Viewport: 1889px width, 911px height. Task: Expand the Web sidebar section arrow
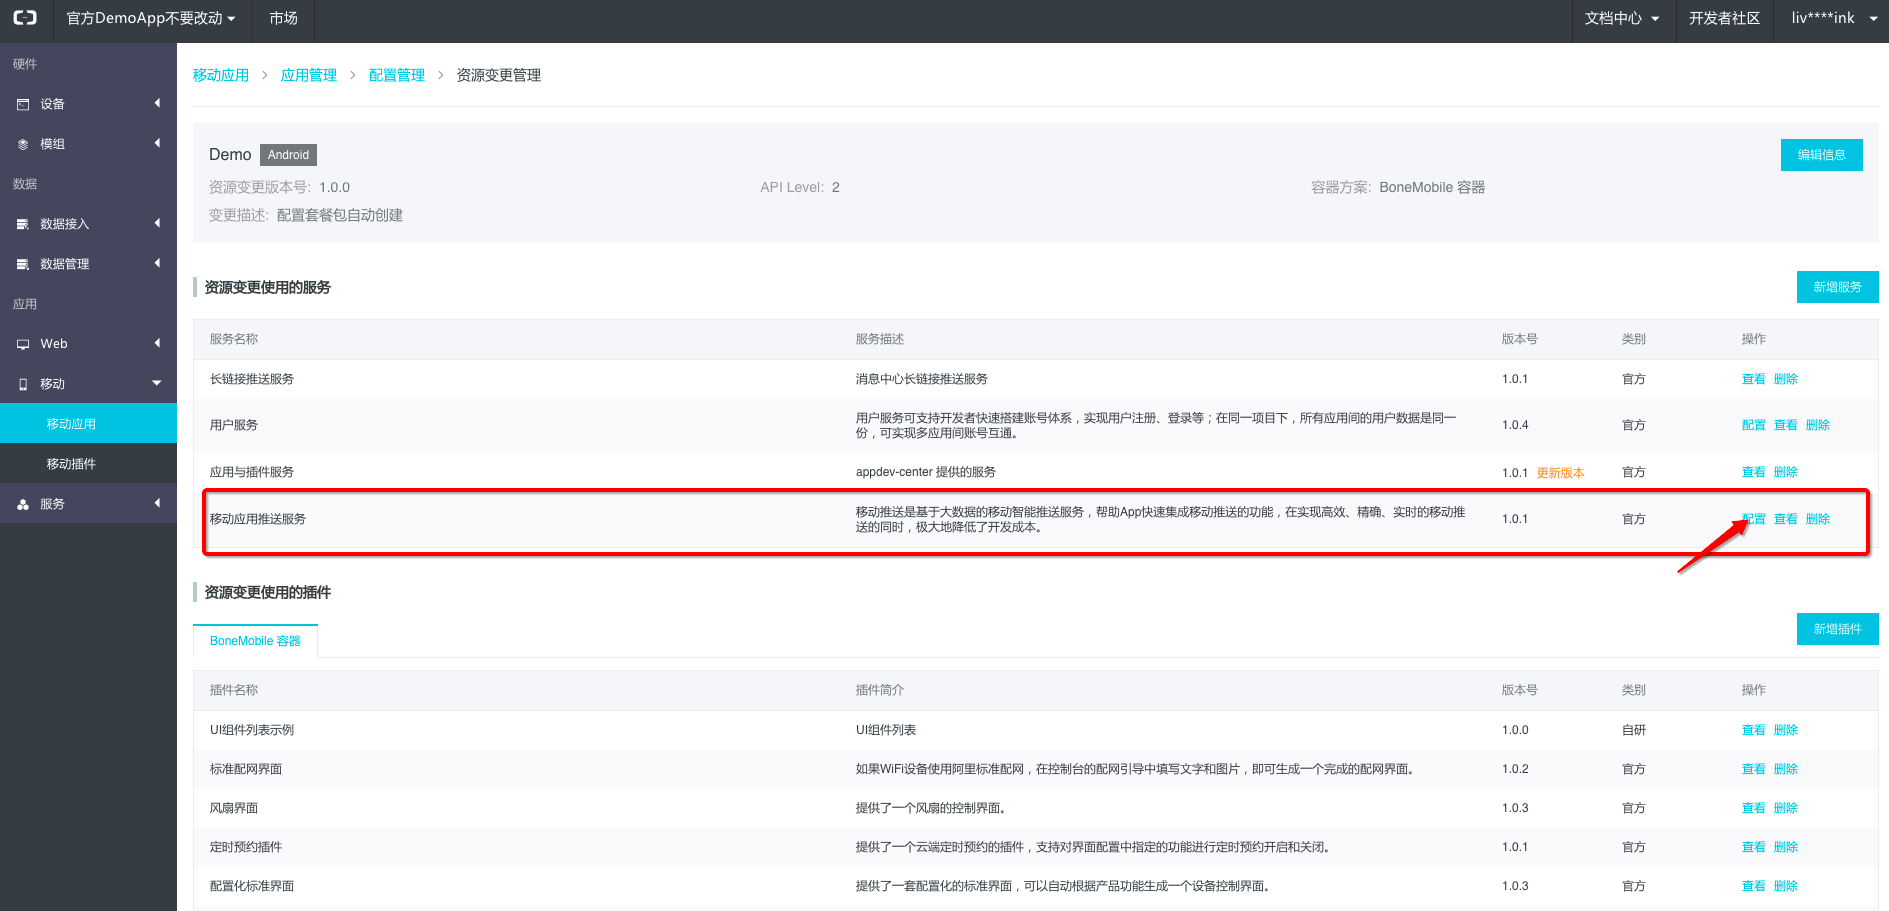click(x=157, y=343)
